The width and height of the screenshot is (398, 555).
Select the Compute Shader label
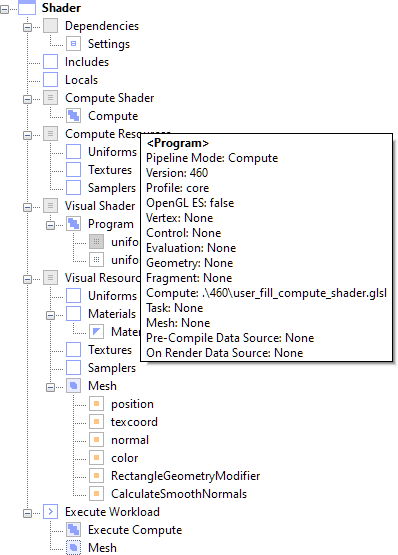pyautogui.click(x=109, y=98)
